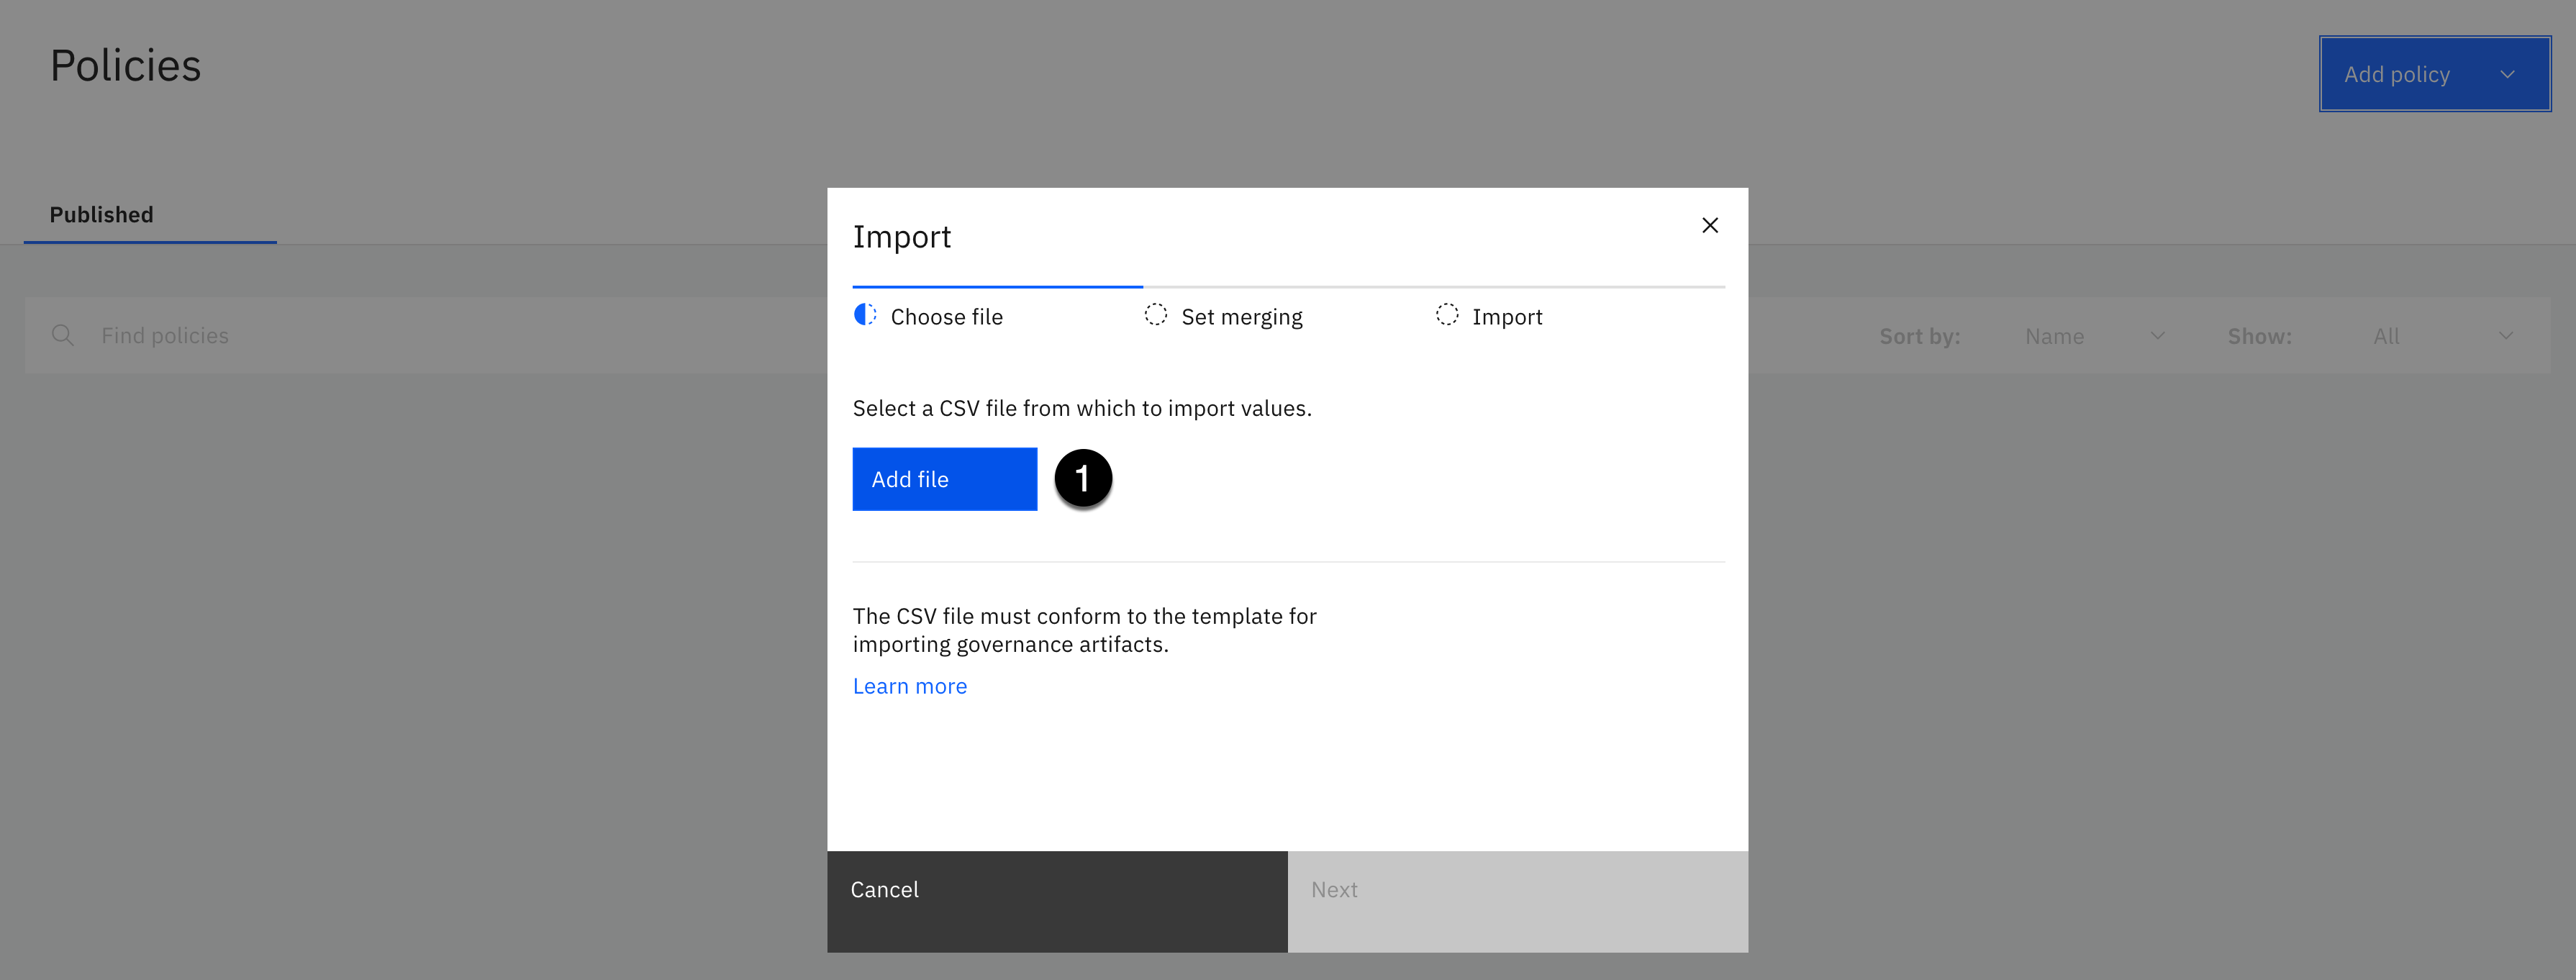Viewport: 2576px width, 980px height.
Task: Click the black number 1 callout badge
Action: (x=1082, y=479)
